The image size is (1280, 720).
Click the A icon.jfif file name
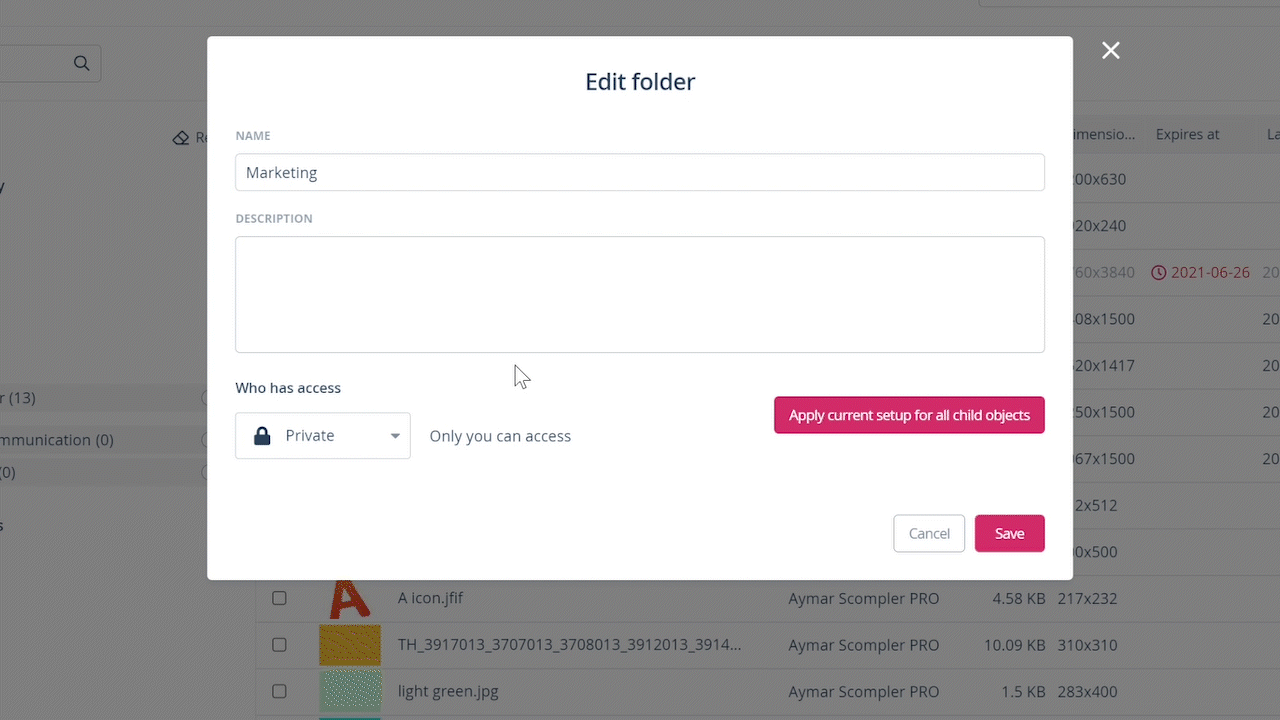pos(430,598)
